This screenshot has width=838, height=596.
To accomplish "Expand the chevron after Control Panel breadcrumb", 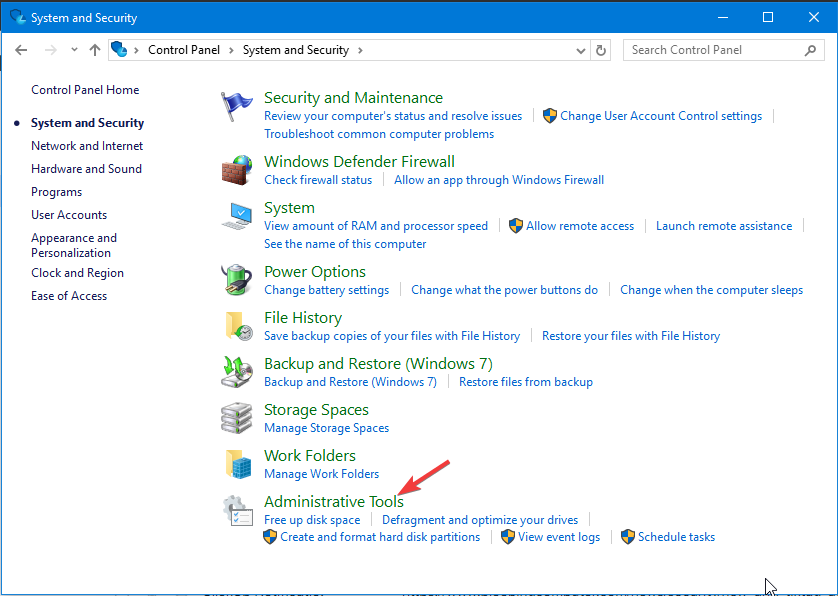I will [x=231, y=50].
